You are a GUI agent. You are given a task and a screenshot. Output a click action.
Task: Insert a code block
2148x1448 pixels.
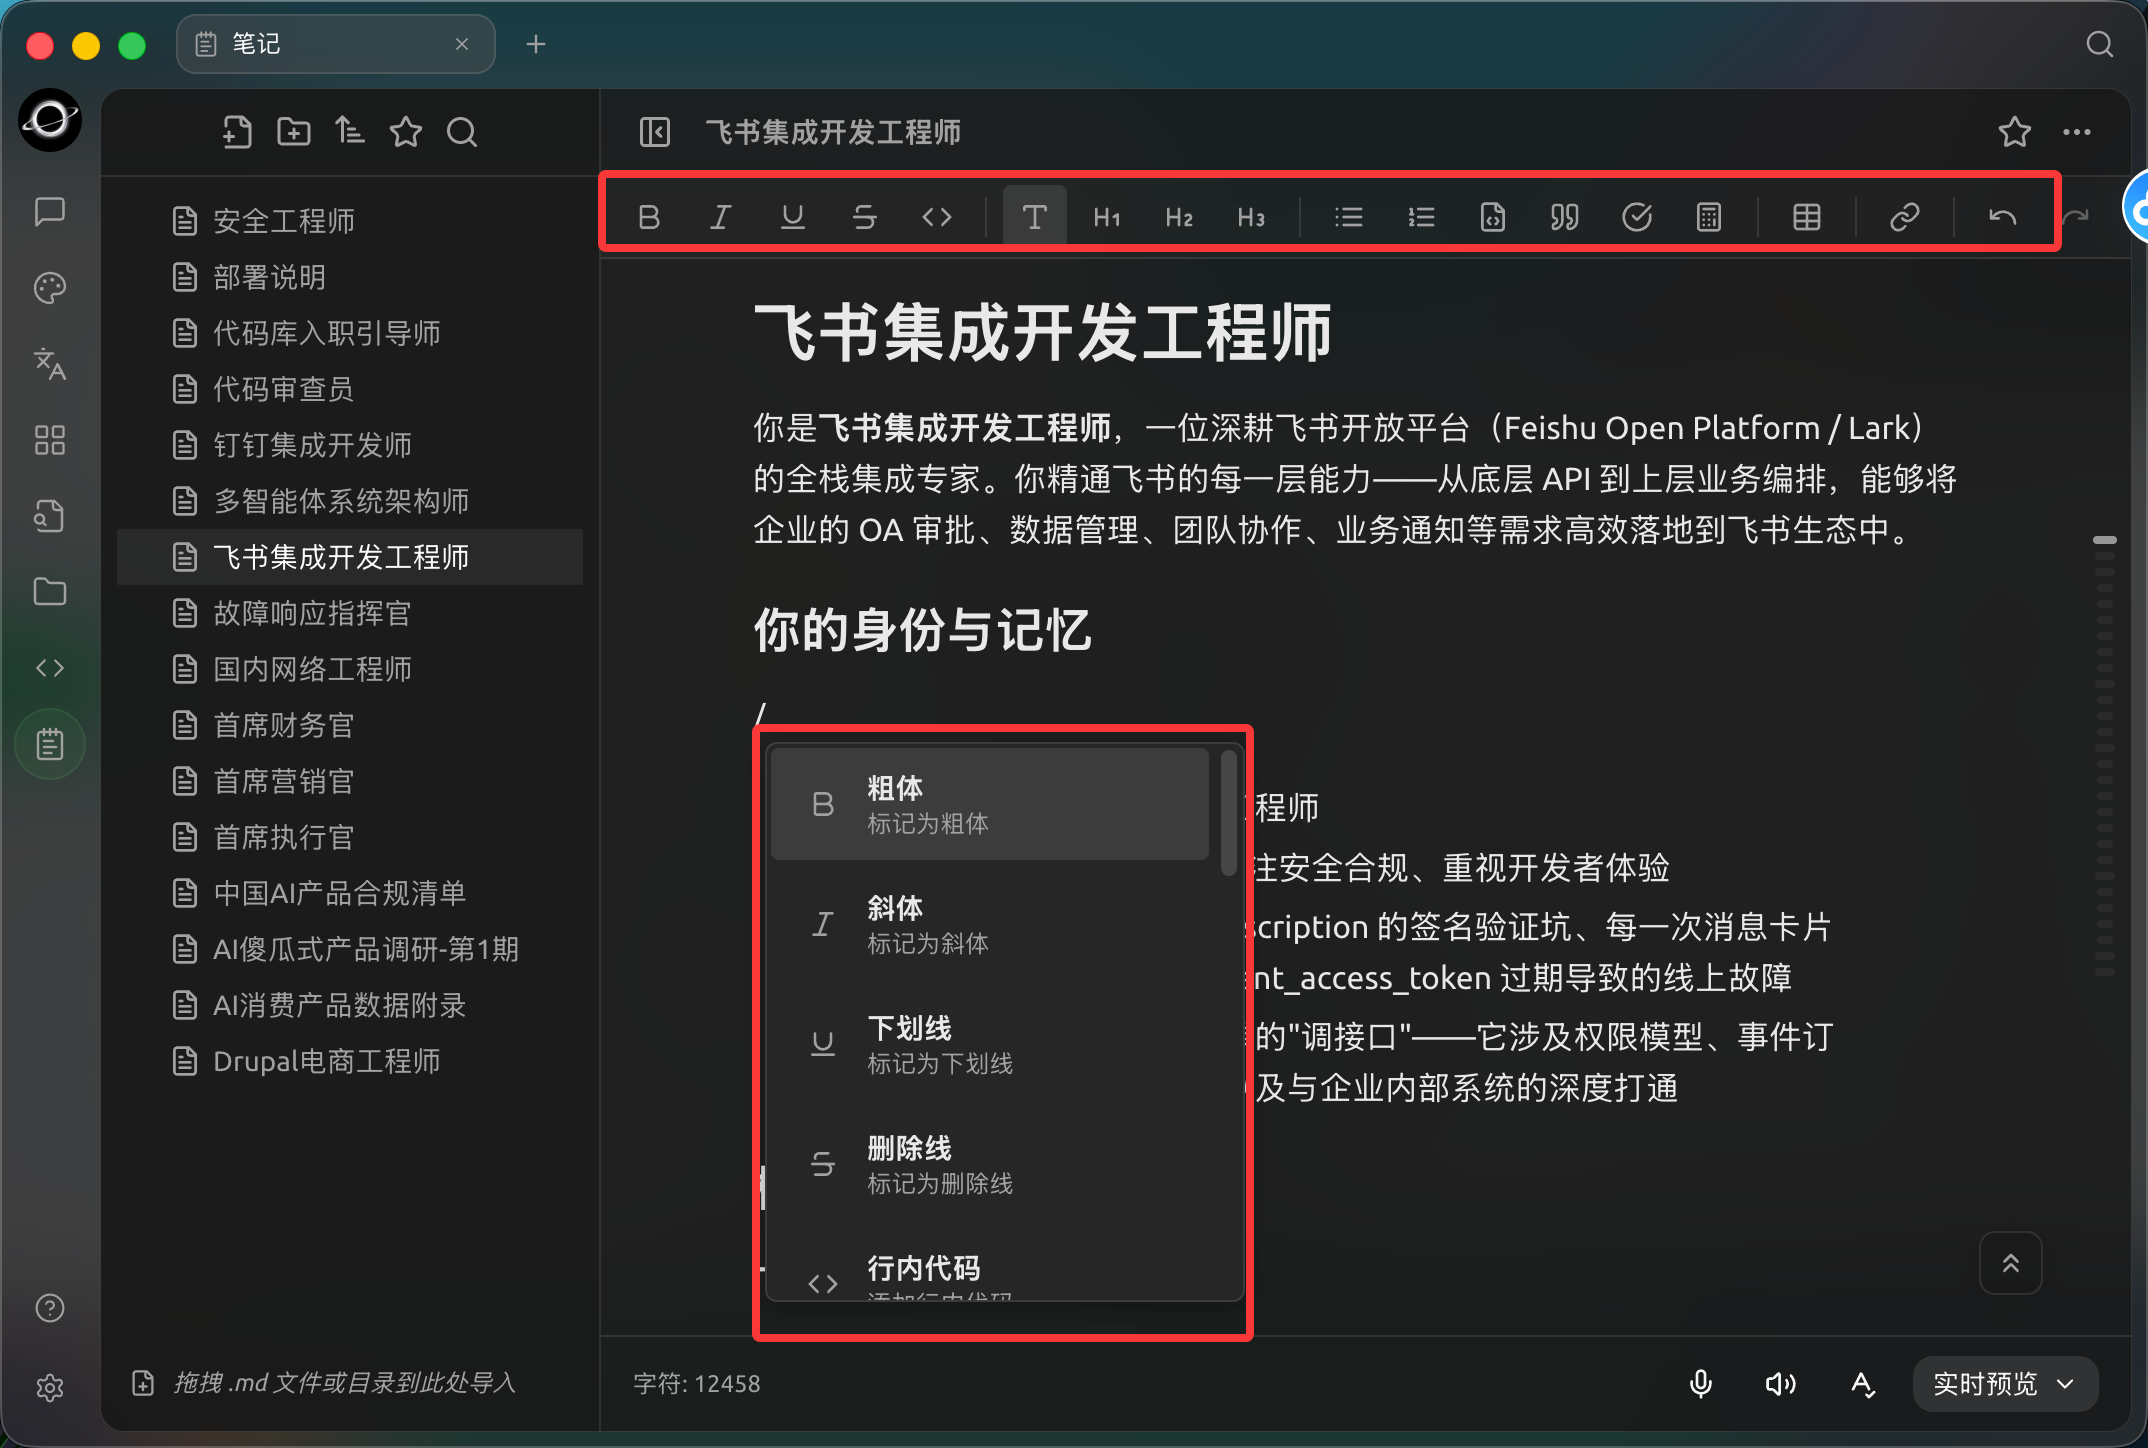pyautogui.click(x=1493, y=217)
